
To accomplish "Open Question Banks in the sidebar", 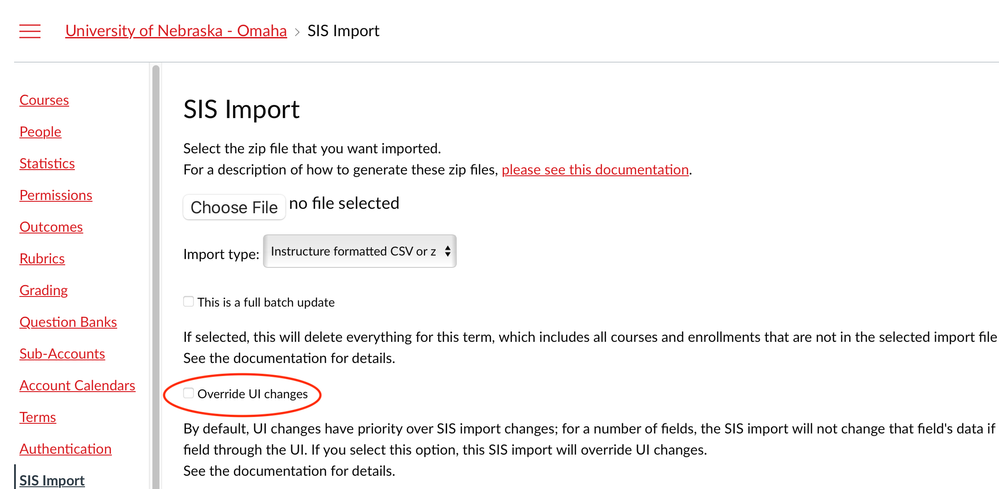I will click(x=68, y=322).
